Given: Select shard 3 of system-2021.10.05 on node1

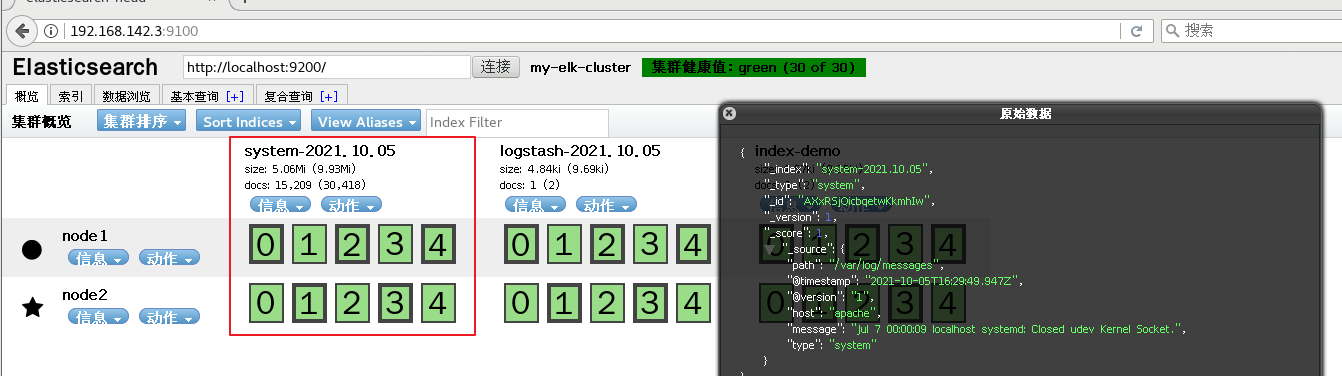Looking at the screenshot, I should (x=394, y=245).
